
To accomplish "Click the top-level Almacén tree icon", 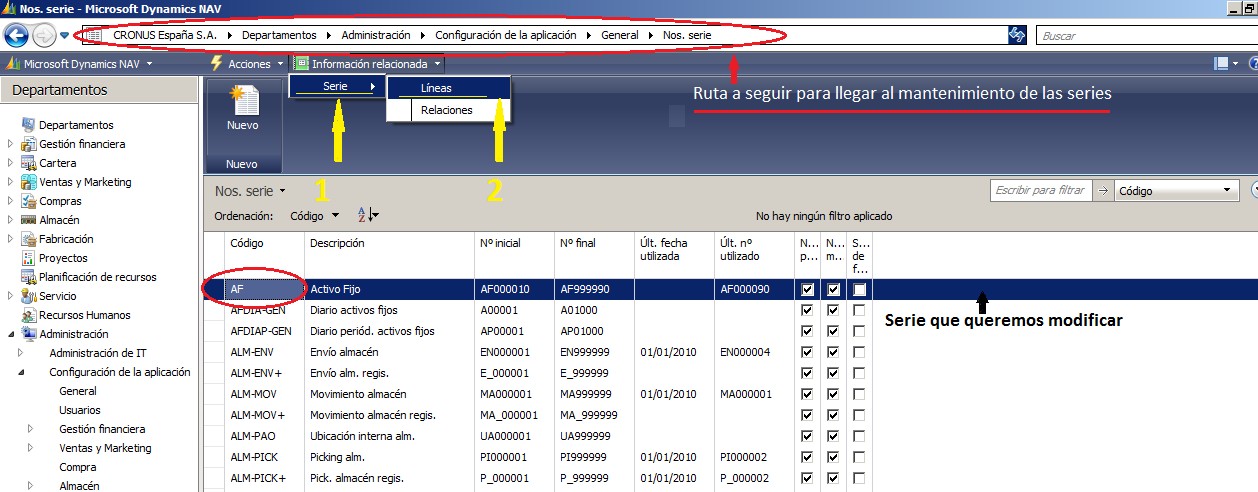I will [x=28, y=220].
